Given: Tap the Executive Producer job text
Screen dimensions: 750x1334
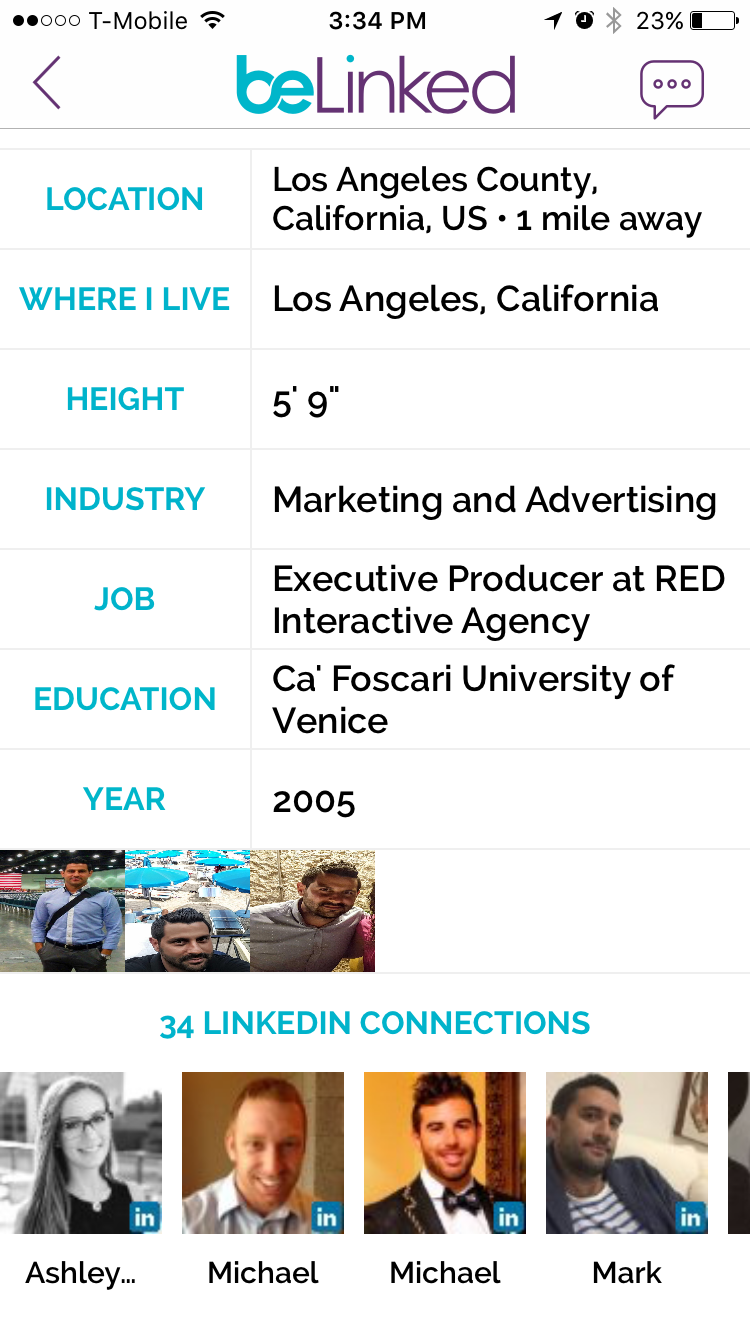Looking at the screenshot, I should coord(499,600).
